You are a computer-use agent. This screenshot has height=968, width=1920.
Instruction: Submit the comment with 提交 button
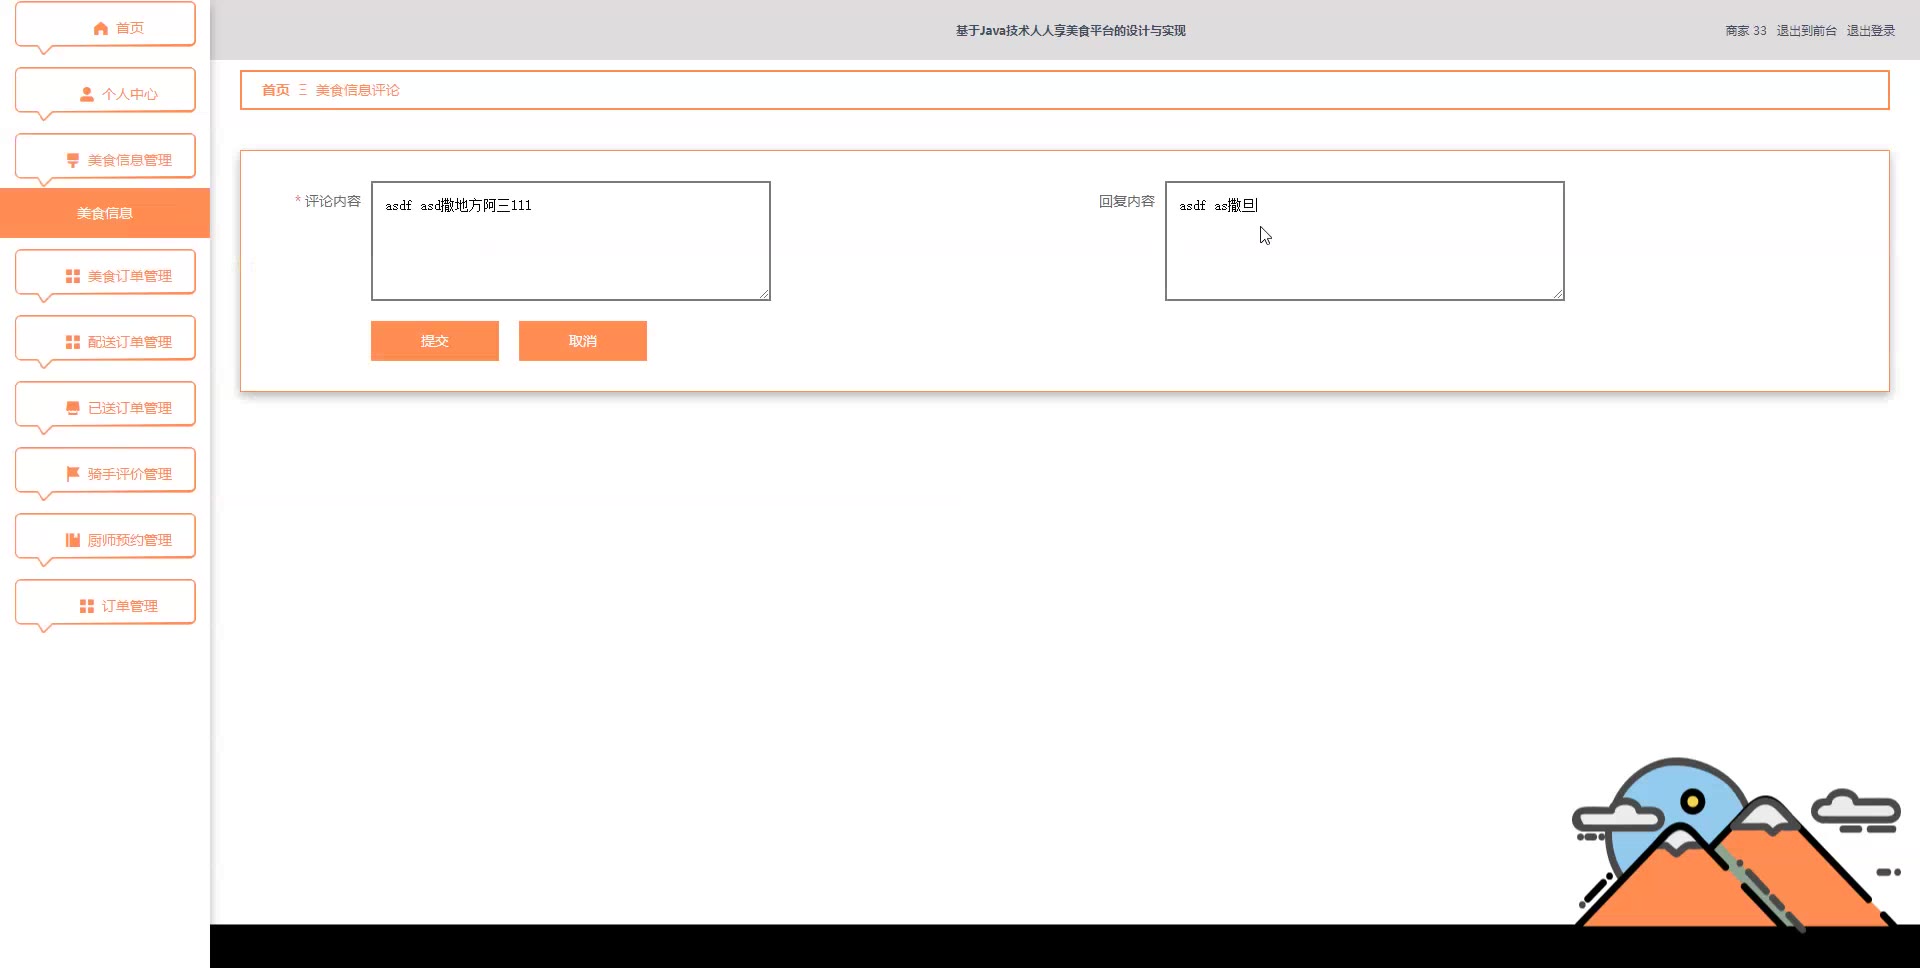435,341
